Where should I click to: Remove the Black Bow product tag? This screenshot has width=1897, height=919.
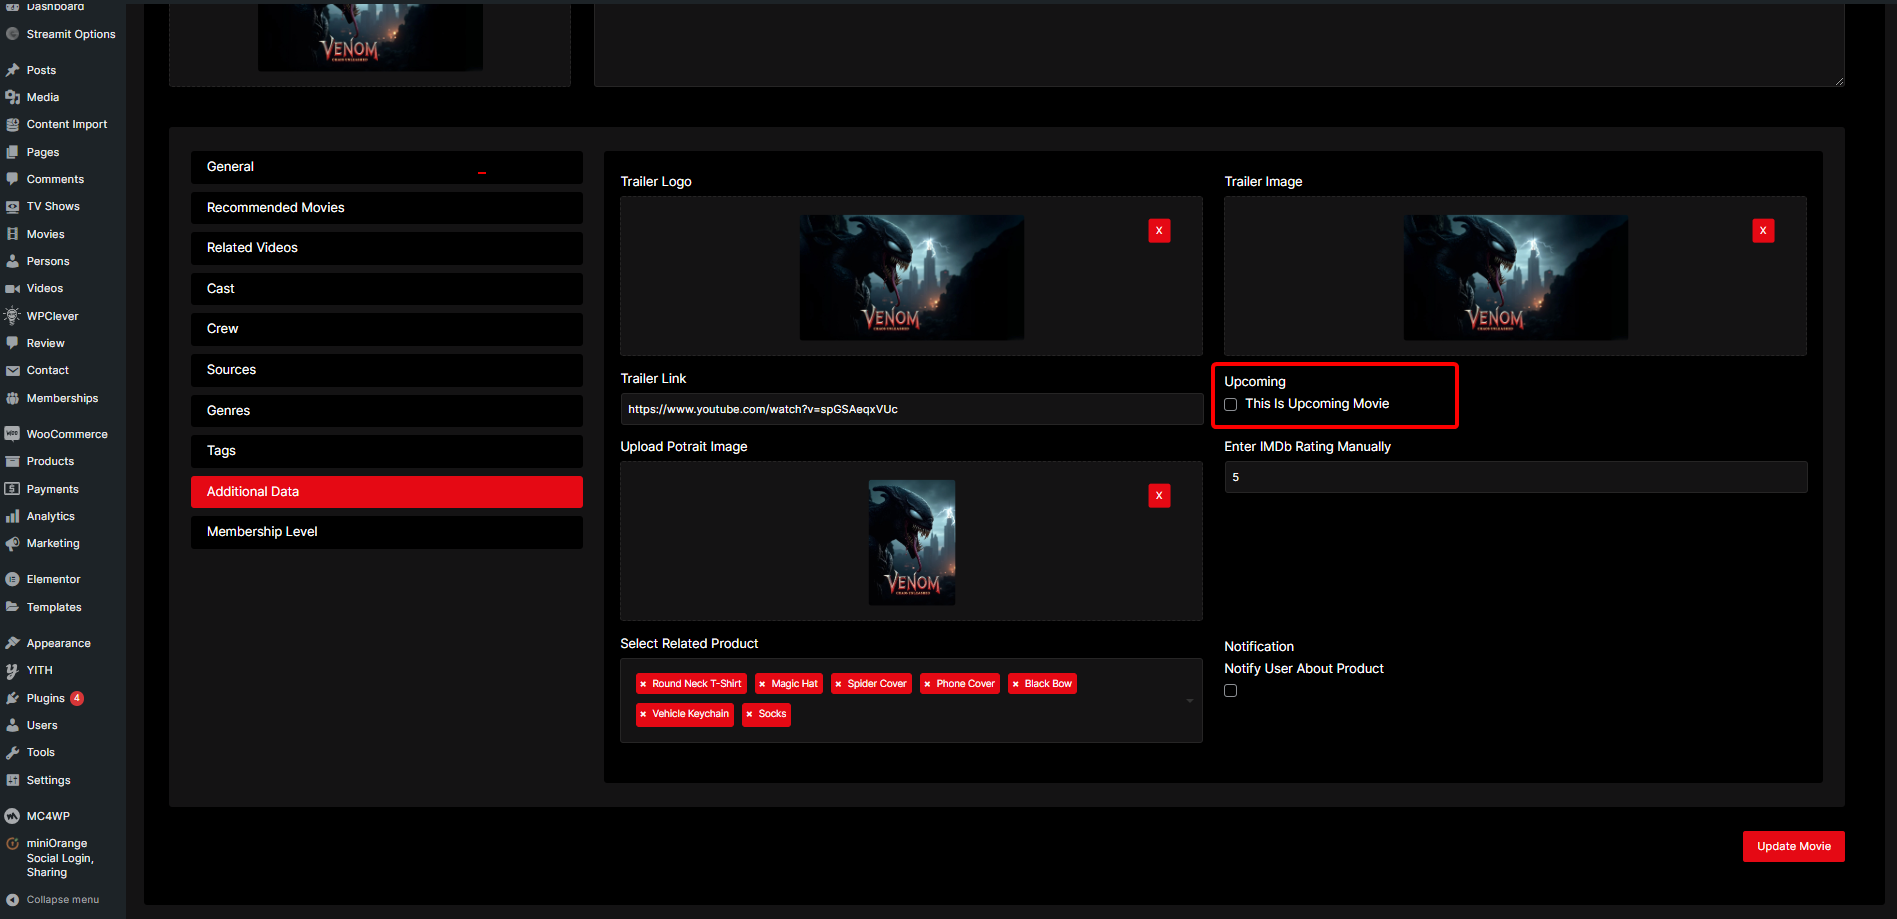[x=1015, y=684]
